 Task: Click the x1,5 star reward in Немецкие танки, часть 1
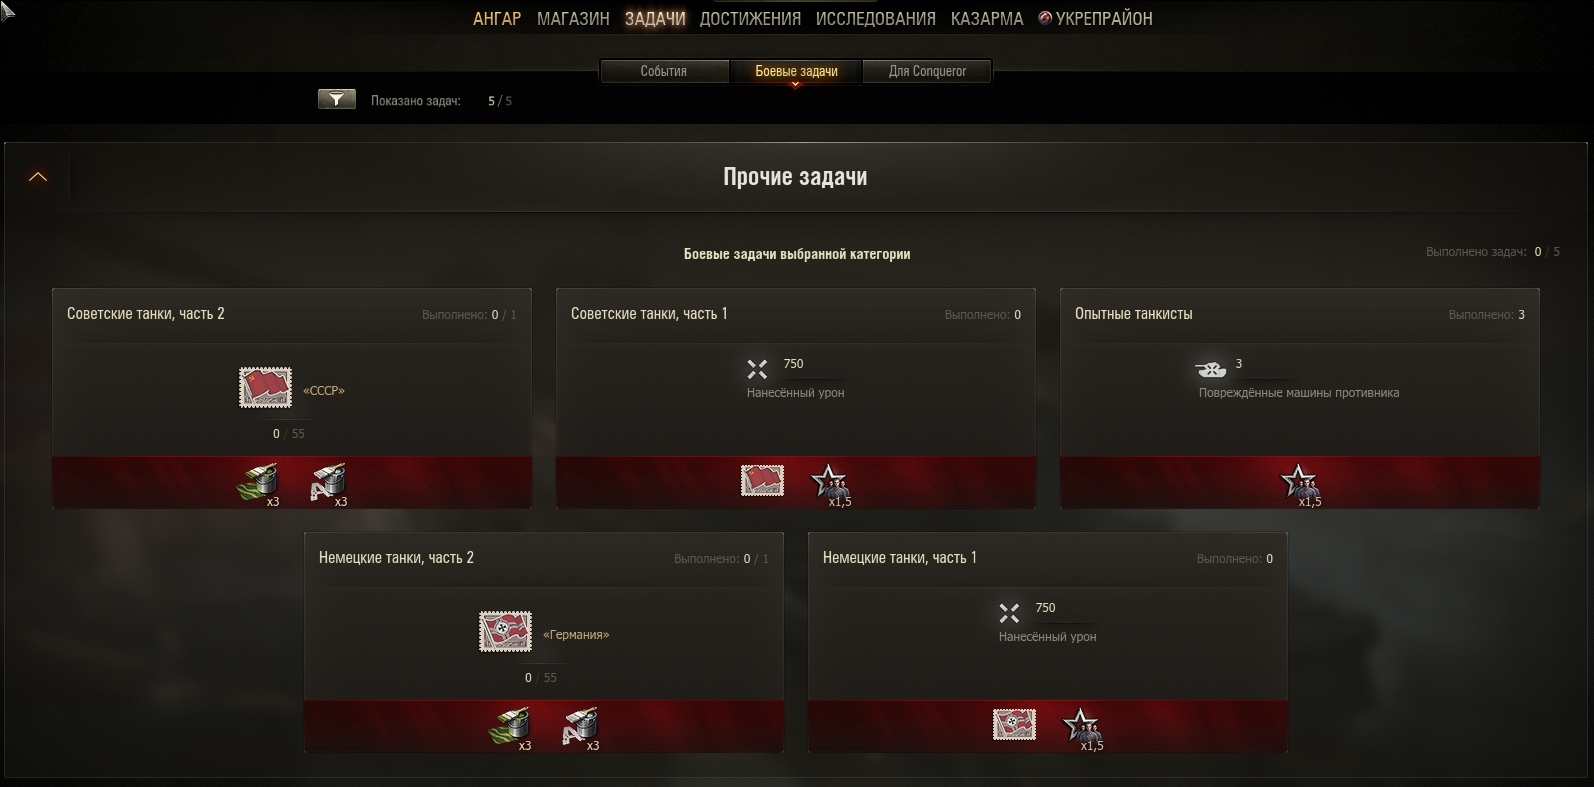1082,728
